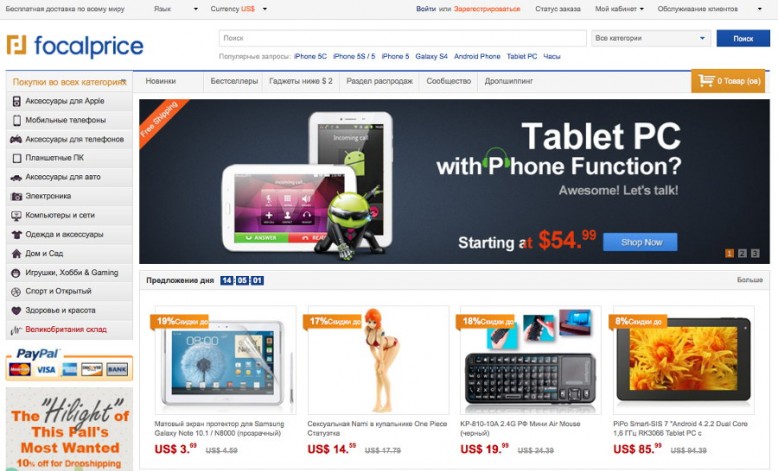Click the Shop Now banner button
The height and width of the screenshot is (471, 778).
click(x=640, y=242)
